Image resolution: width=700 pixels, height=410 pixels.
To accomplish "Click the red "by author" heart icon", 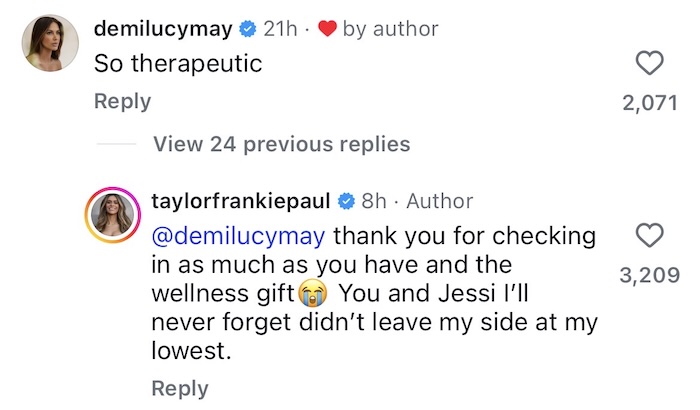I will pyautogui.click(x=326, y=30).
